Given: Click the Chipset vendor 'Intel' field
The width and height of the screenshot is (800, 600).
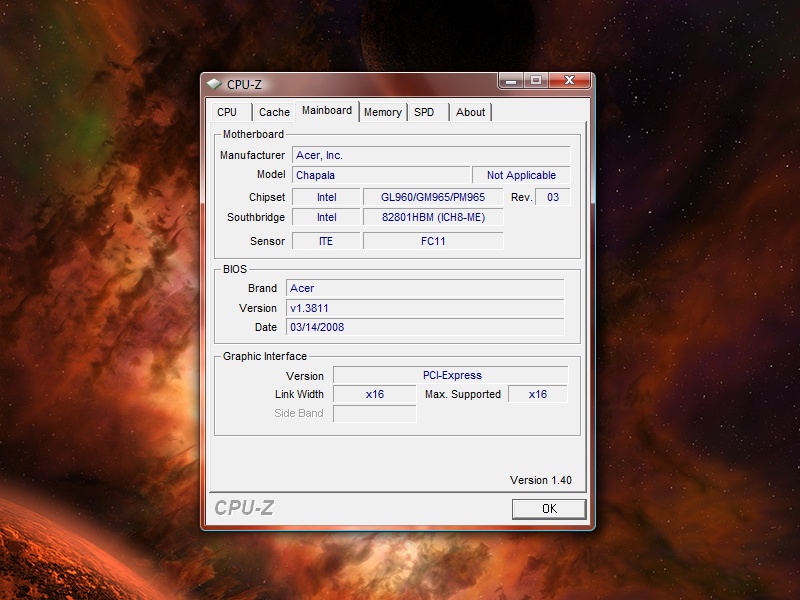Looking at the screenshot, I should [326, 197].
